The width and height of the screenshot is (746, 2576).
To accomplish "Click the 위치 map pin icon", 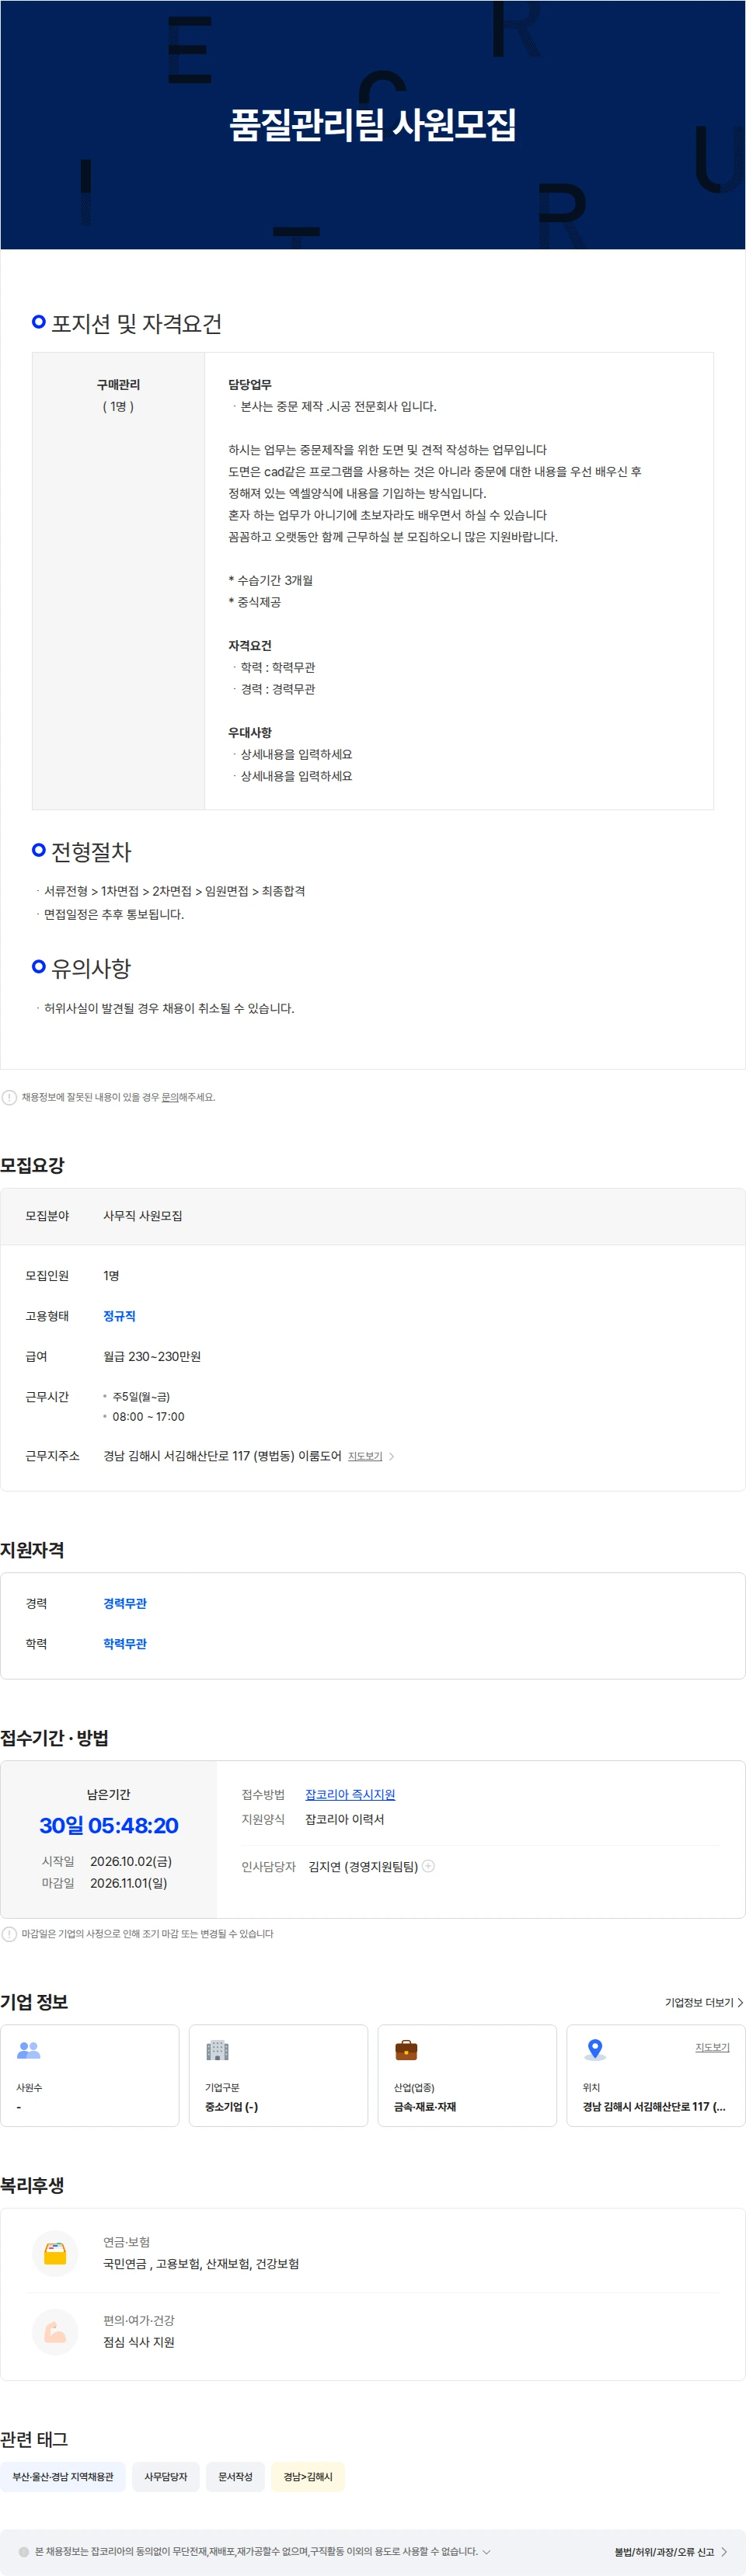I will click(595, 2050).
